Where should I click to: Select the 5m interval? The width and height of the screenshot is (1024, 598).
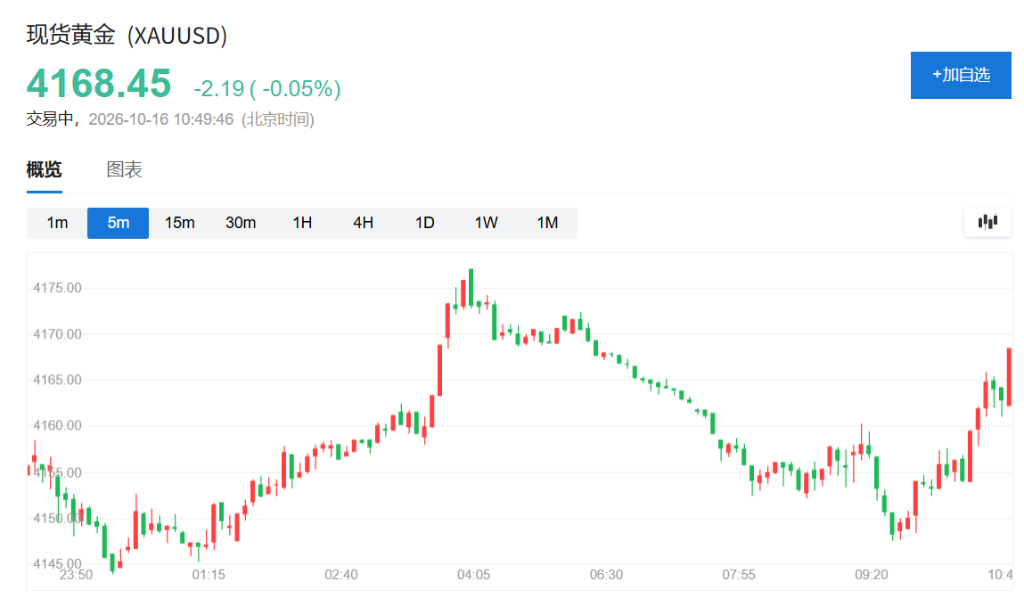[x=118, y=223]
